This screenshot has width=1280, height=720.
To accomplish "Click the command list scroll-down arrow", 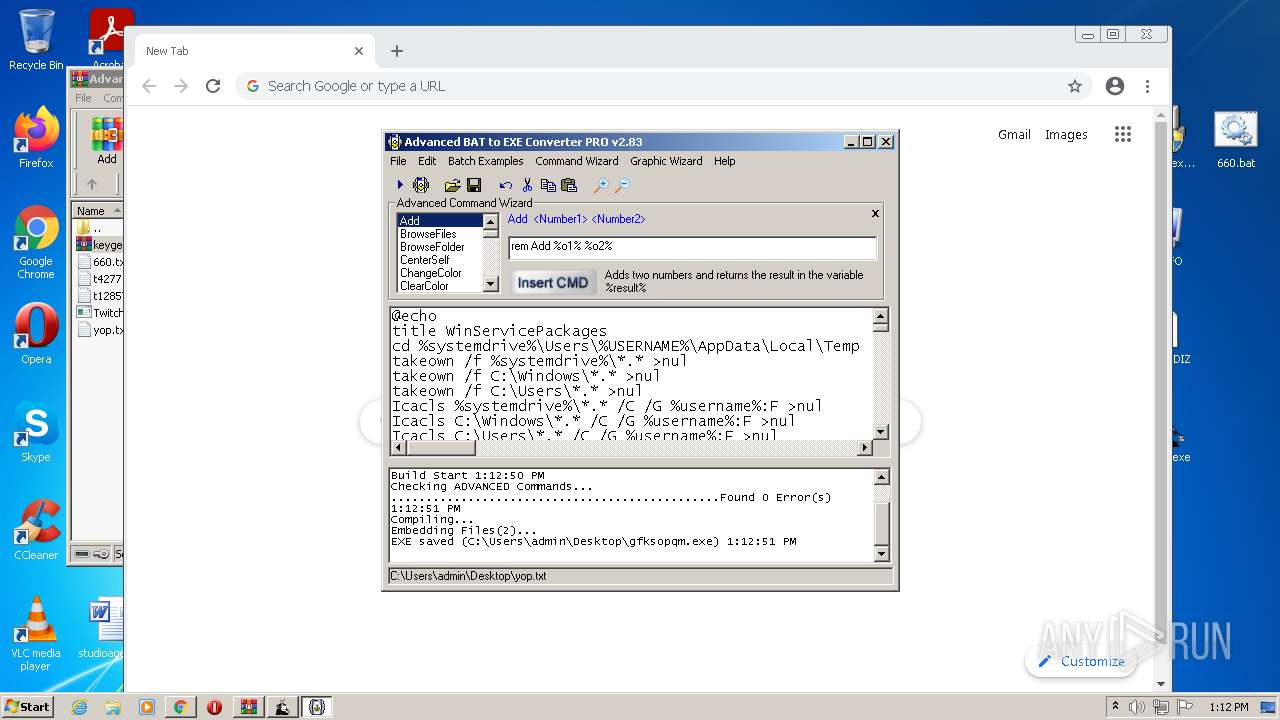I will tap(490, 284).
